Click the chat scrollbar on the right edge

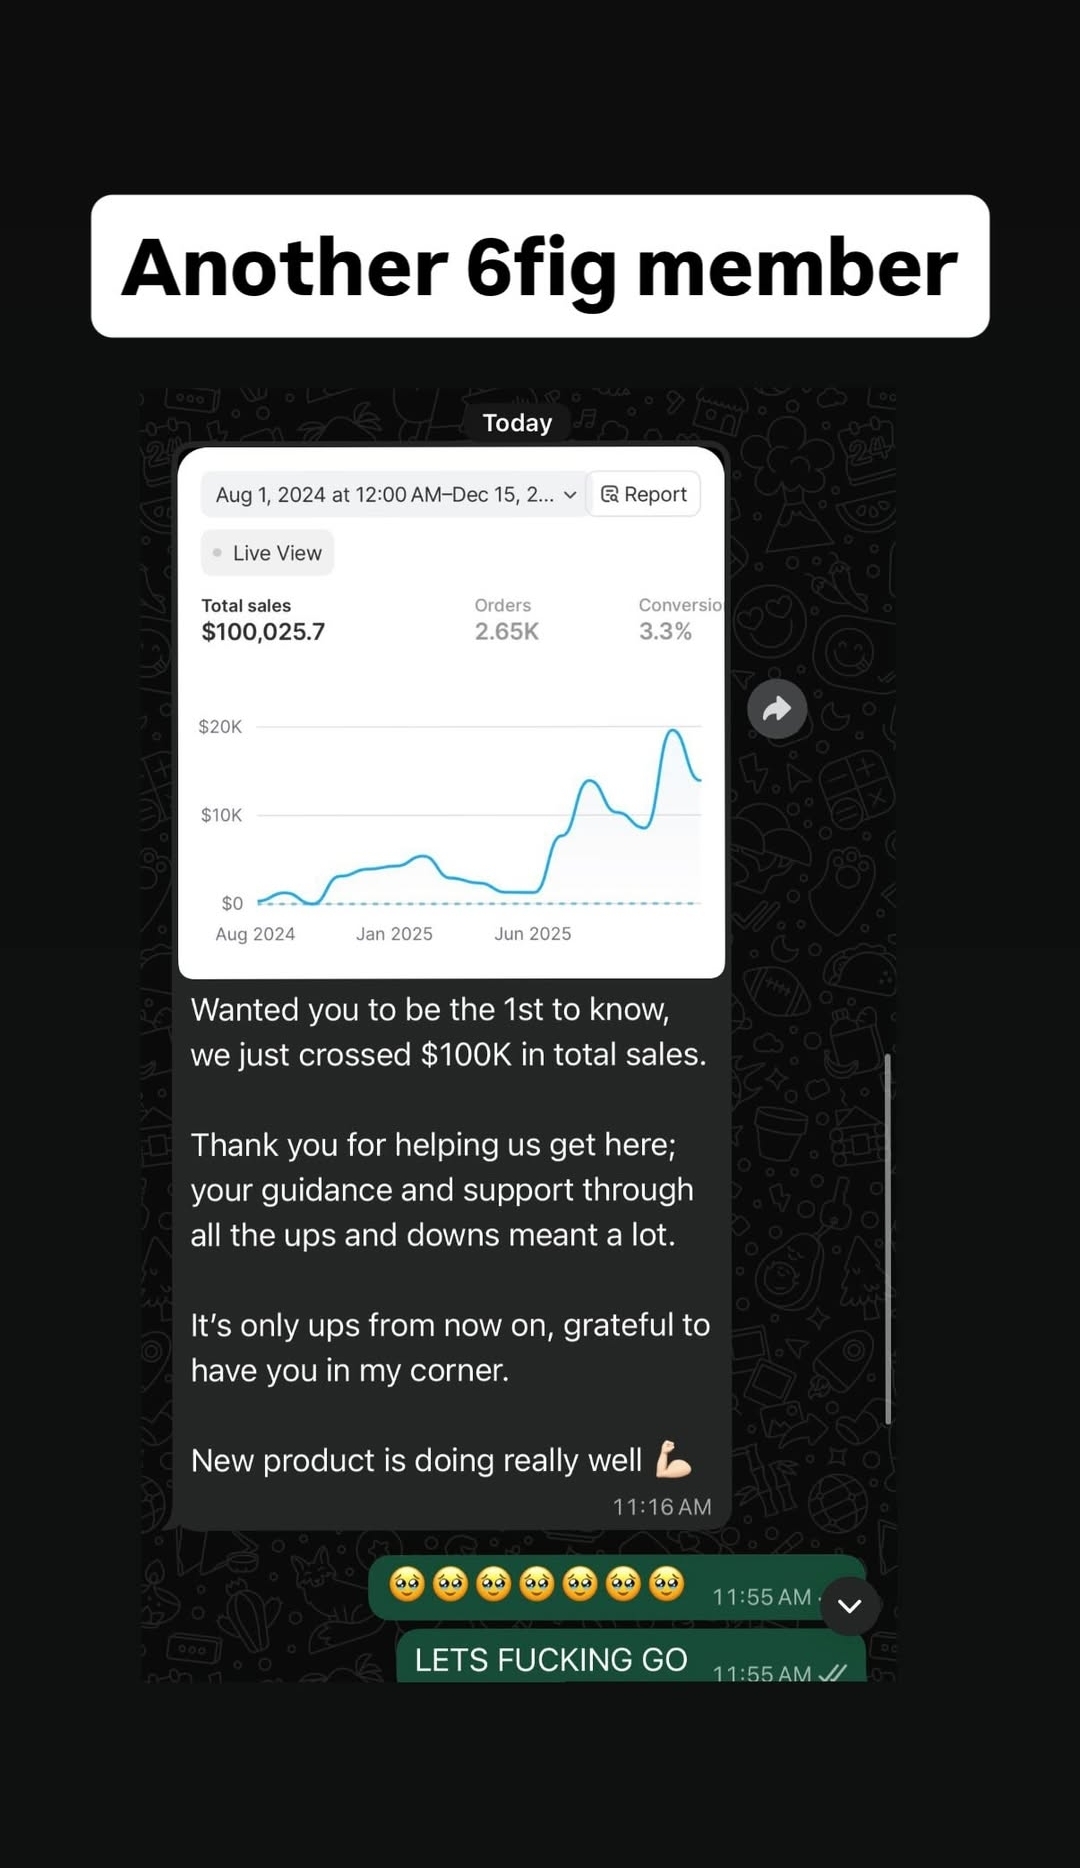(x=887, y=1238)
